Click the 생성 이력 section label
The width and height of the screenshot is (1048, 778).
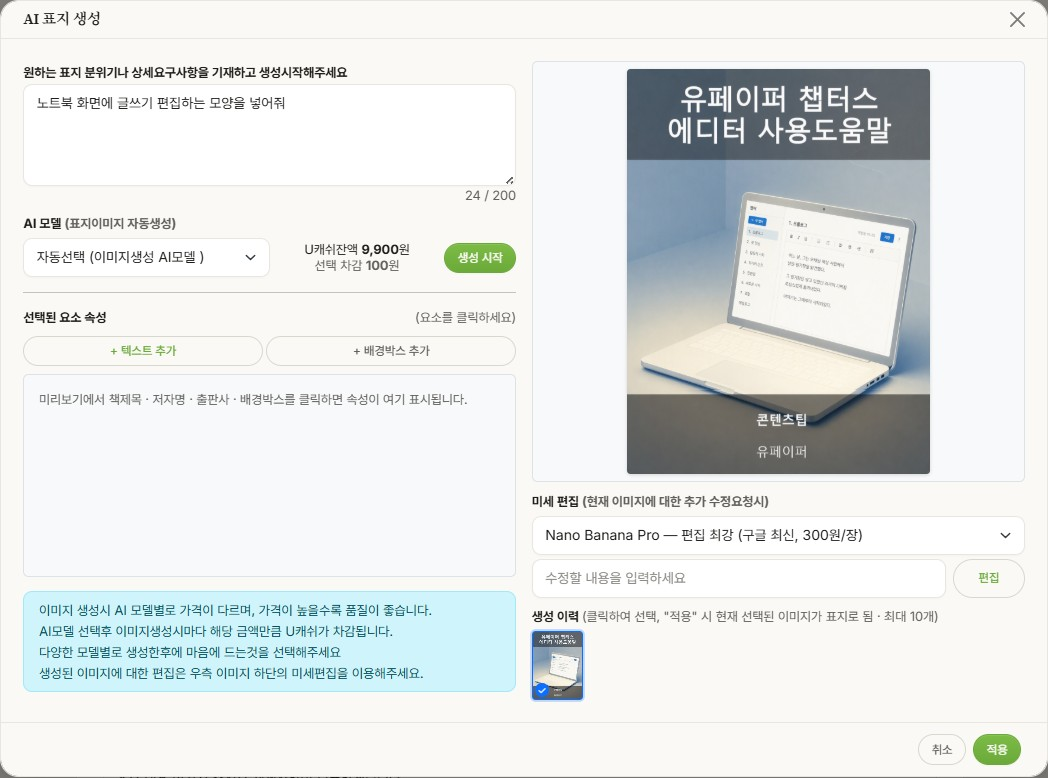click(x=735, y=616)
